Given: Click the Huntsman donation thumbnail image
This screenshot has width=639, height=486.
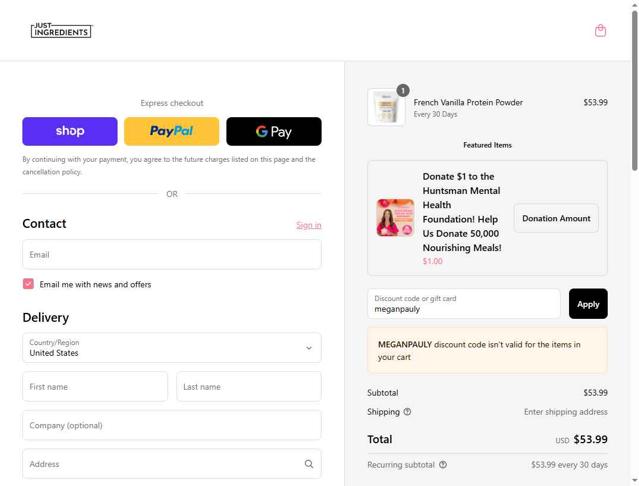Looking at the screenshot, I should pos(395,218).
